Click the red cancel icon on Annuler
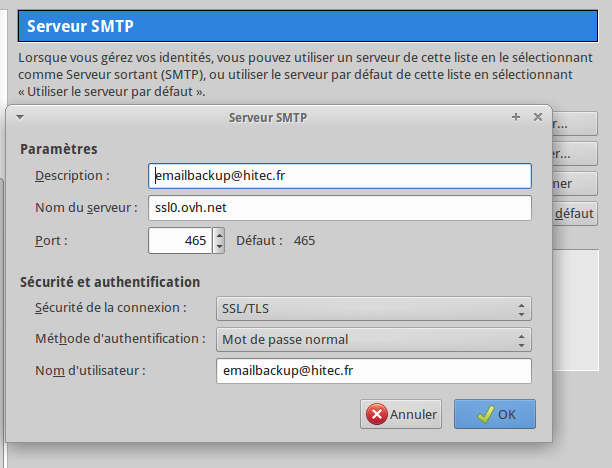 376,414
